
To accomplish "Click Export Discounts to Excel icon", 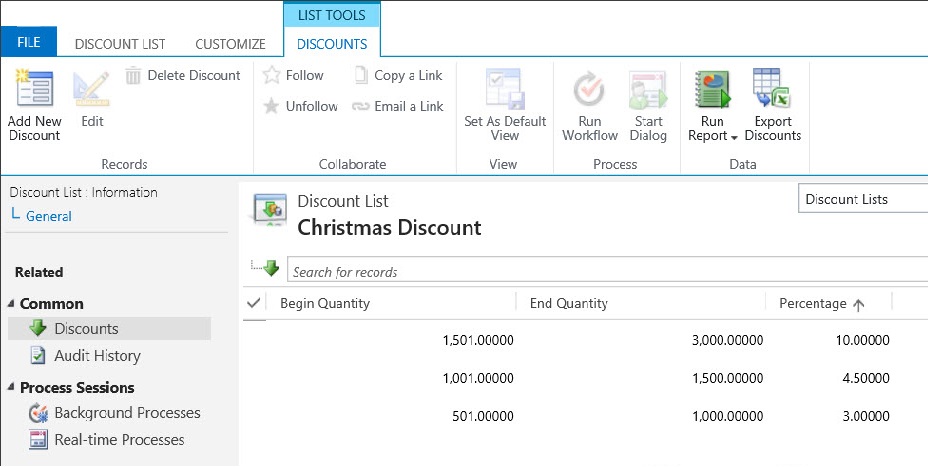I will [772, 90].
